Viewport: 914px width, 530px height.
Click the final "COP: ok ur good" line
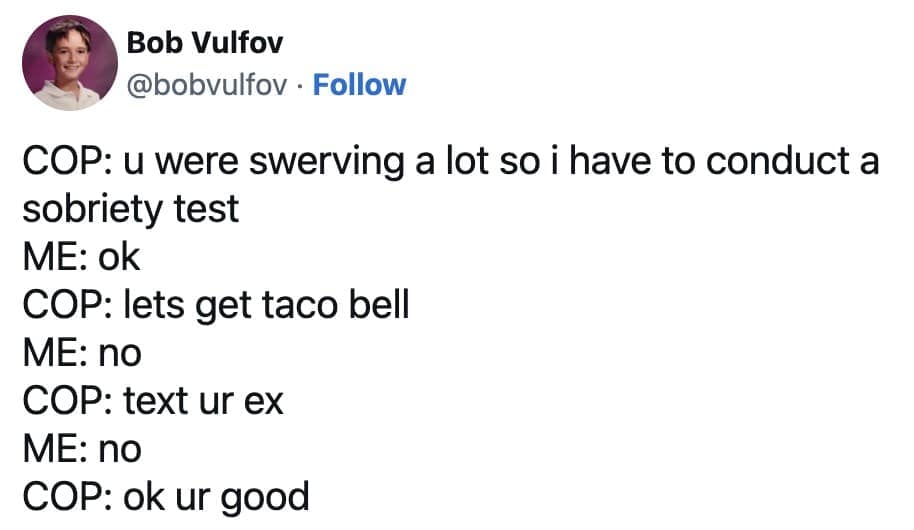click(165, 496)
